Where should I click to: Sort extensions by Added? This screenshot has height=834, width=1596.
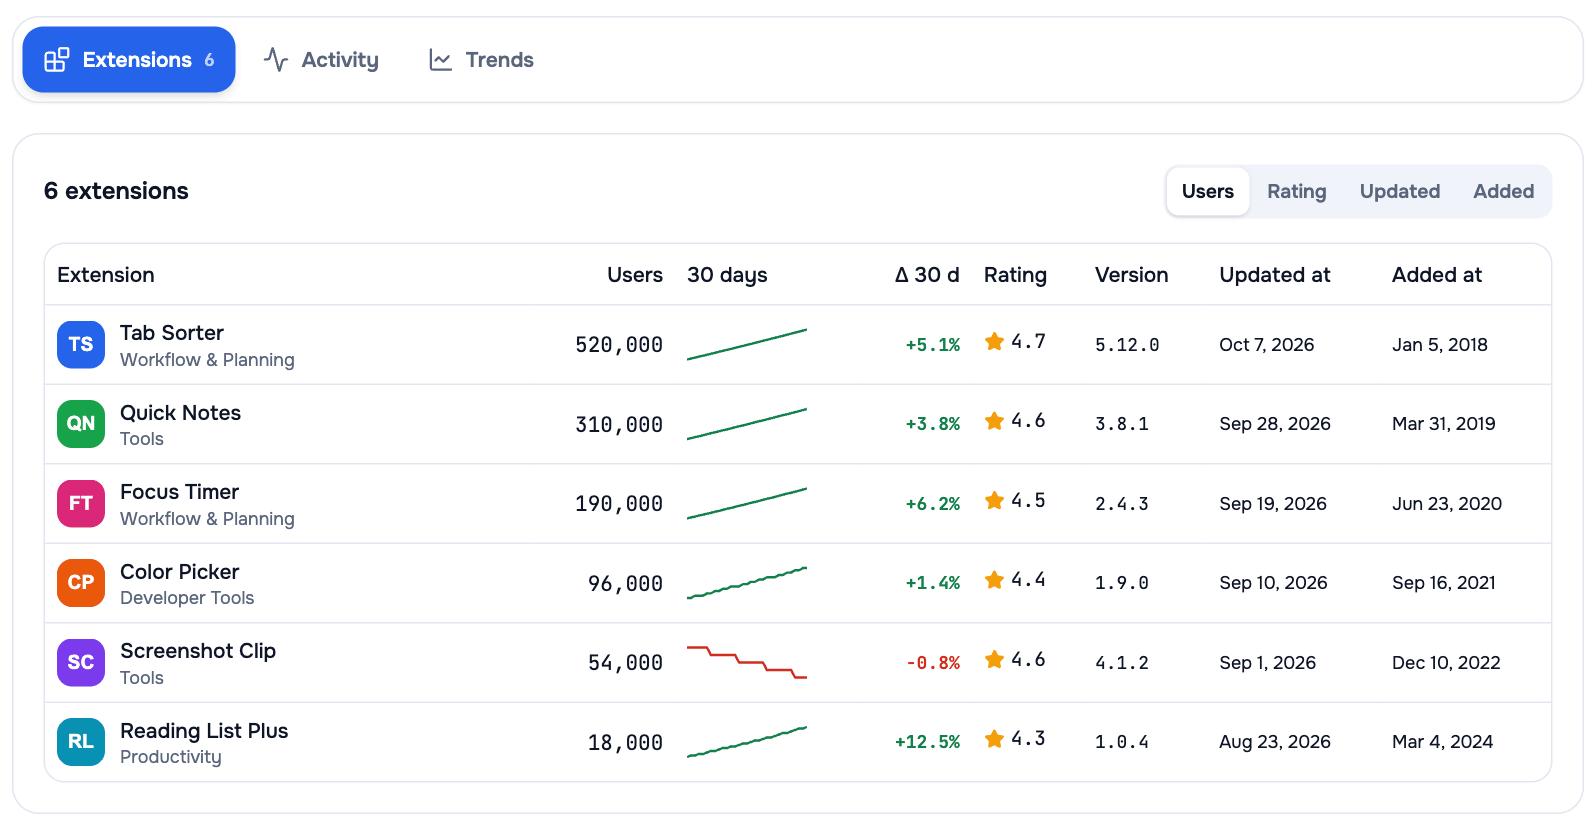click(1503, 191)
